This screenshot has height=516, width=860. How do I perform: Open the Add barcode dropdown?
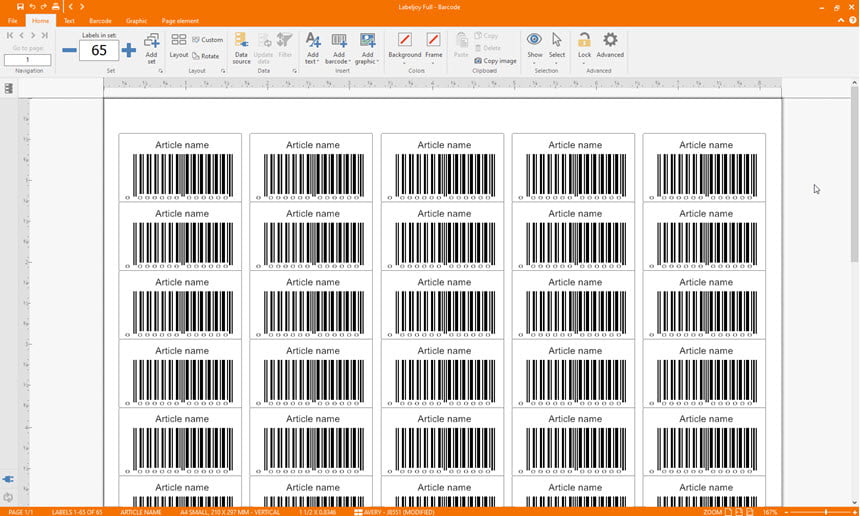[339, 48]
